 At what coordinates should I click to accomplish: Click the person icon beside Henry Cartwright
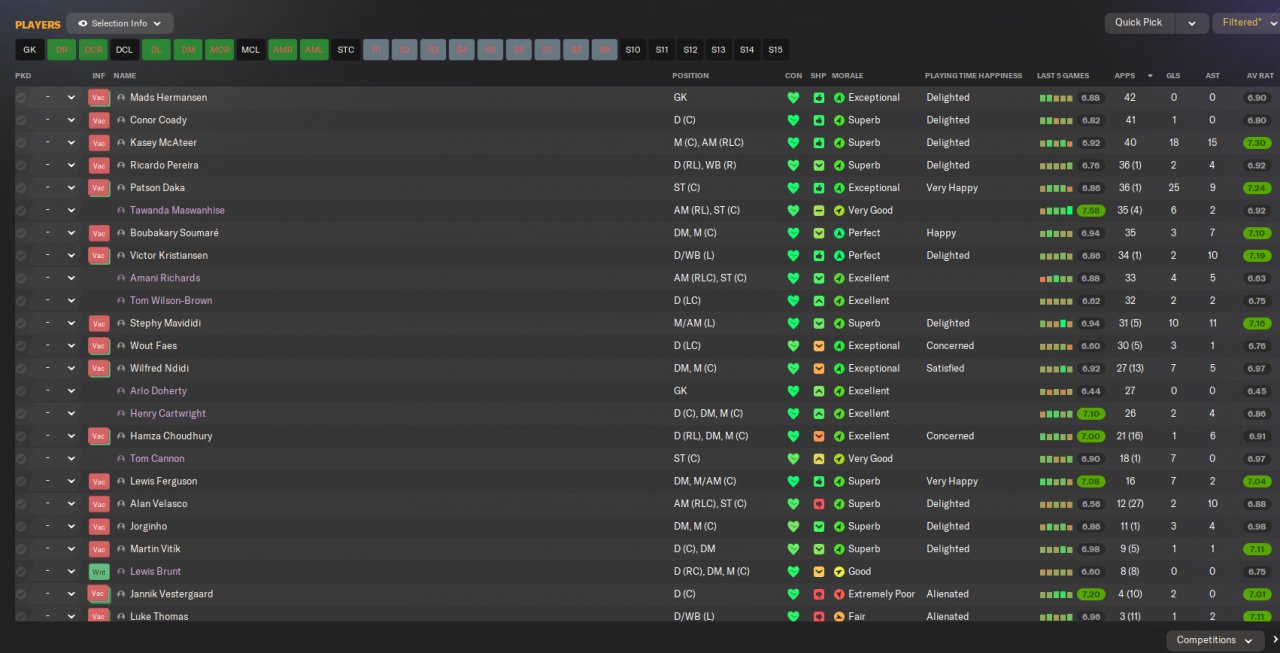click(121, 414)
